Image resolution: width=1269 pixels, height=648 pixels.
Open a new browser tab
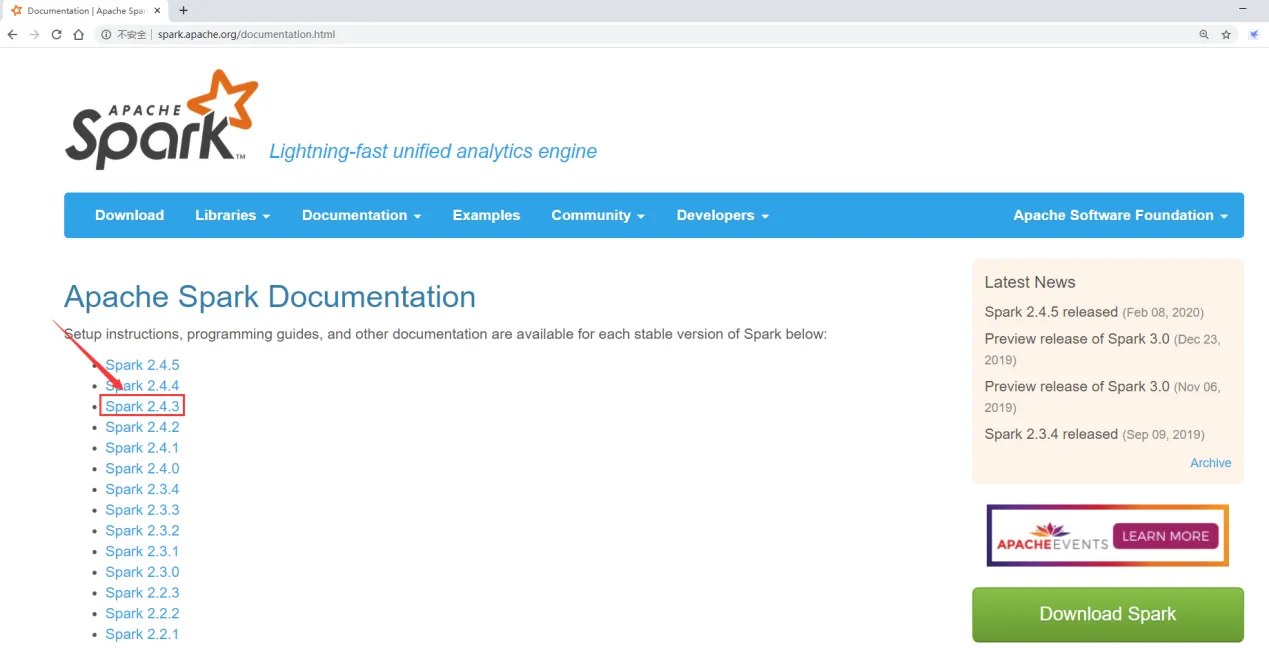pyautogui.click(x=183, y=10)
